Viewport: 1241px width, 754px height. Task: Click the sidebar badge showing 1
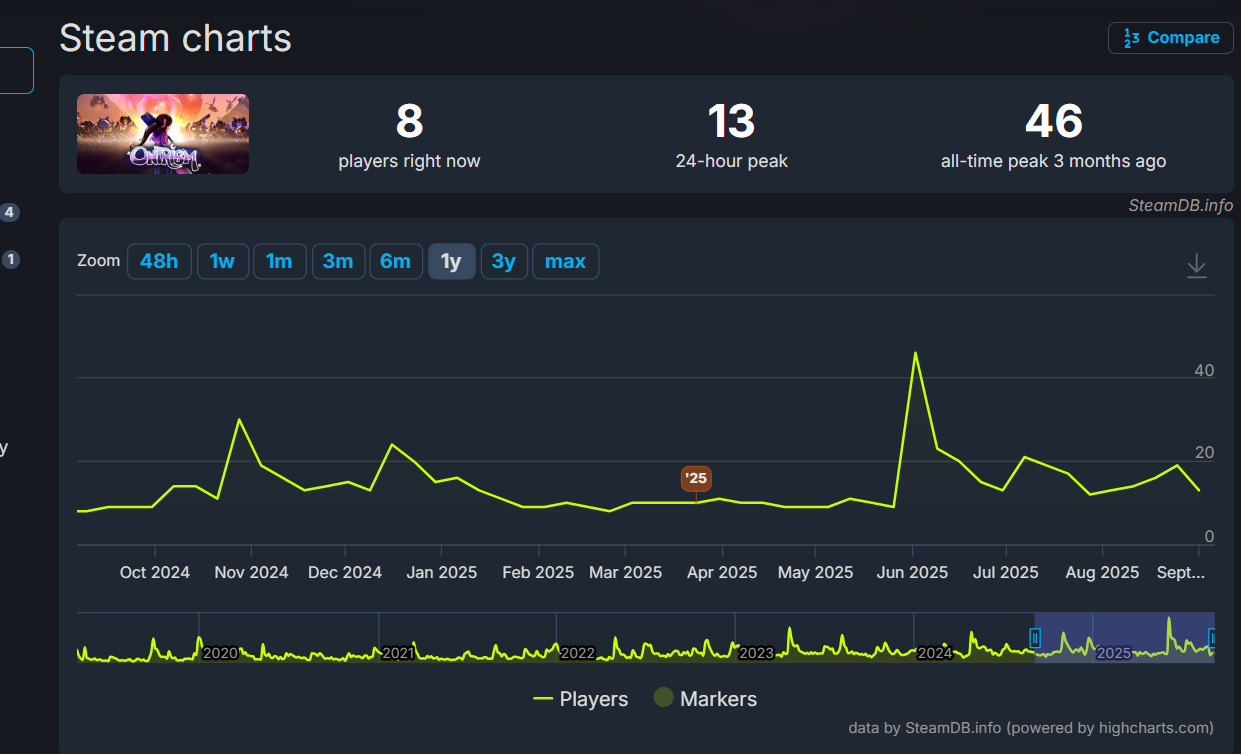10,259
